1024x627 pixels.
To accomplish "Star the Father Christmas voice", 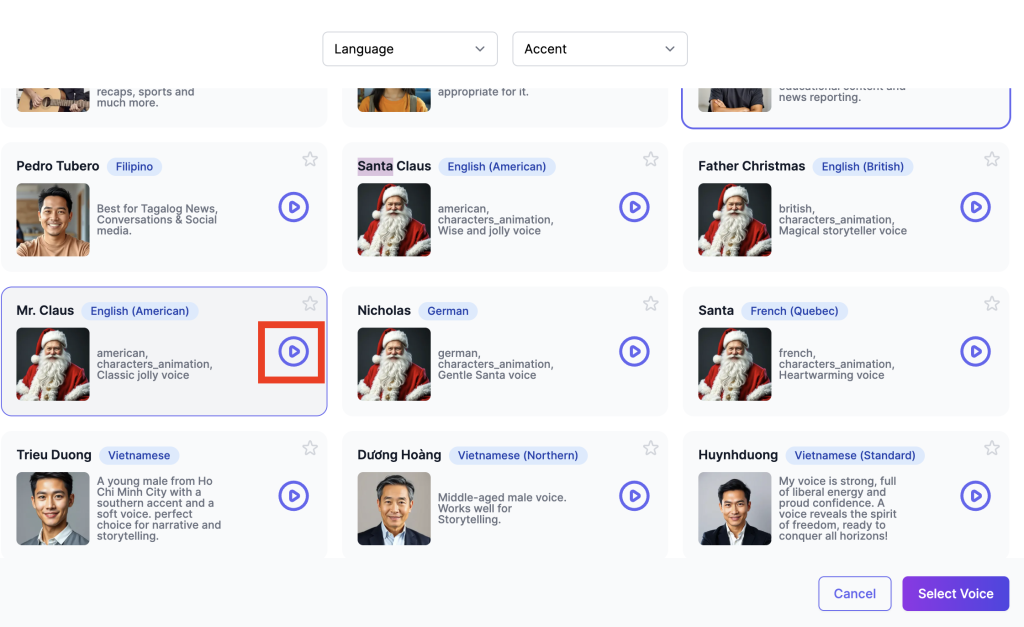I will pyautogui.click(x=992, y=159).
